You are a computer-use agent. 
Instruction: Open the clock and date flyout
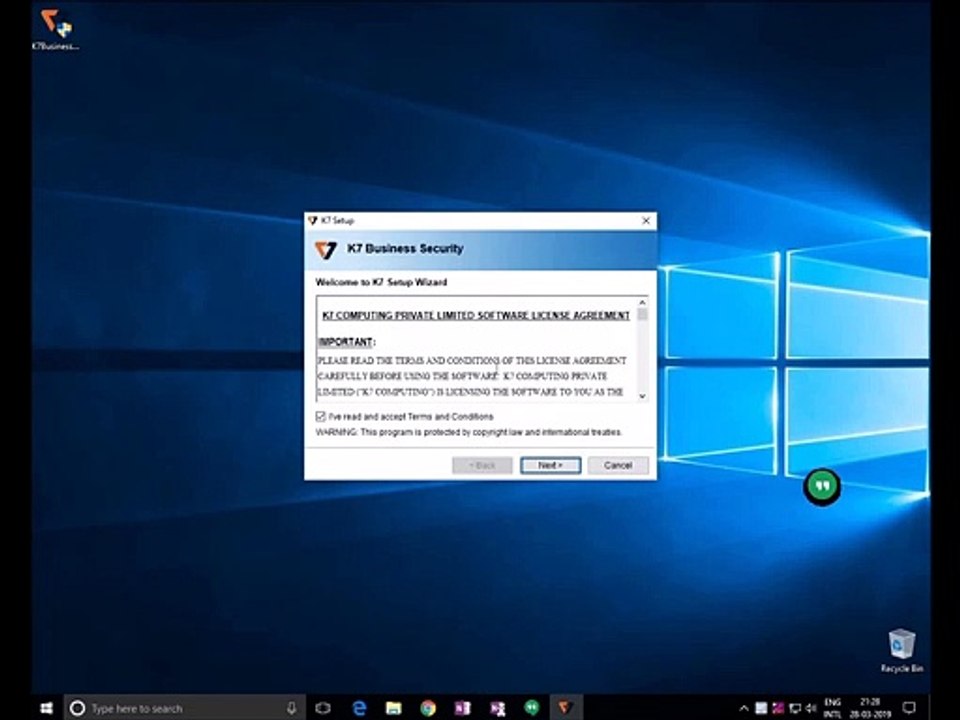click(x=870, y=708)
